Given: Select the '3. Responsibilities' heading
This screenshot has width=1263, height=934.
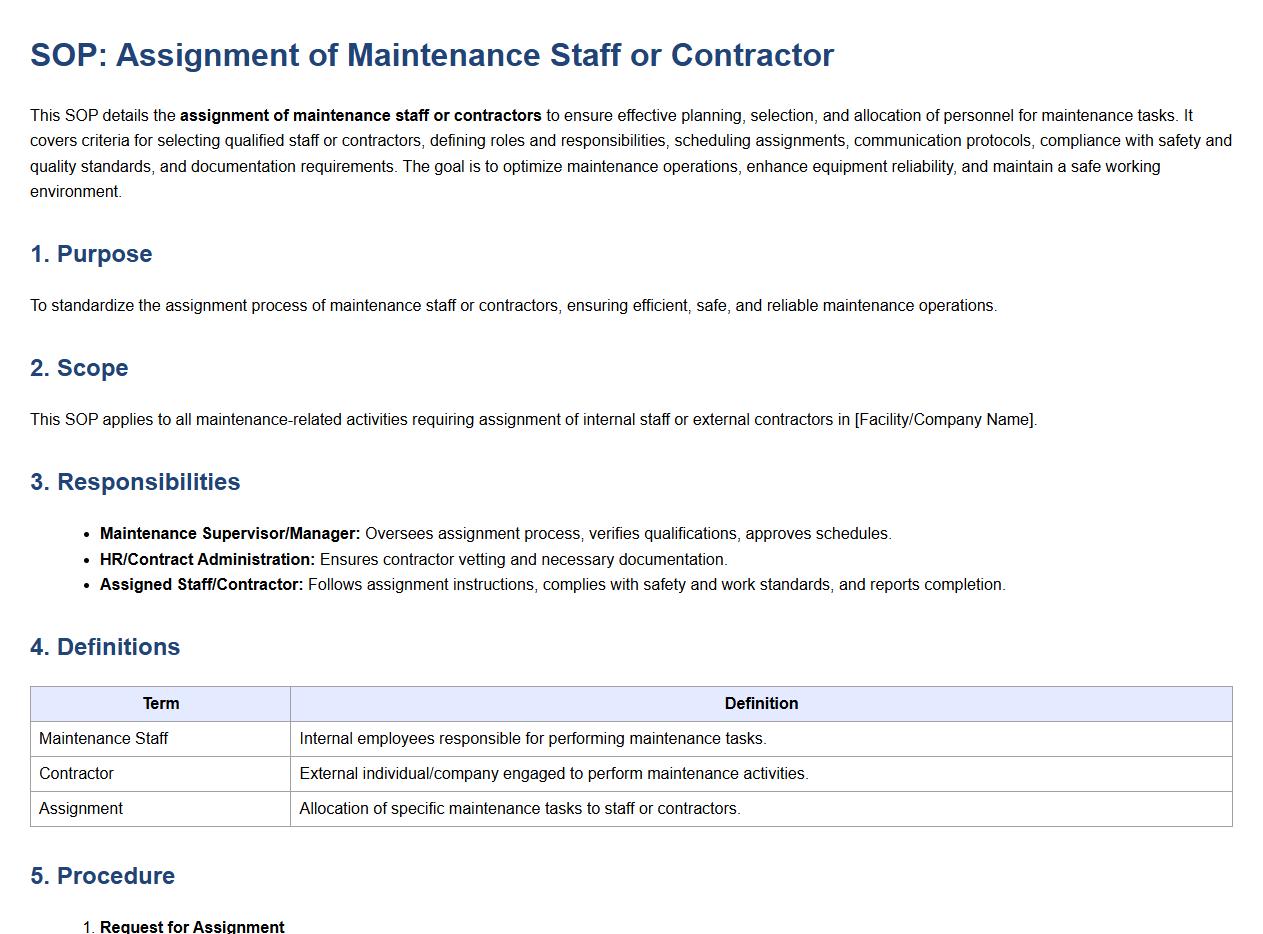Looking at the screenshot, I should (x=135, y=482).
